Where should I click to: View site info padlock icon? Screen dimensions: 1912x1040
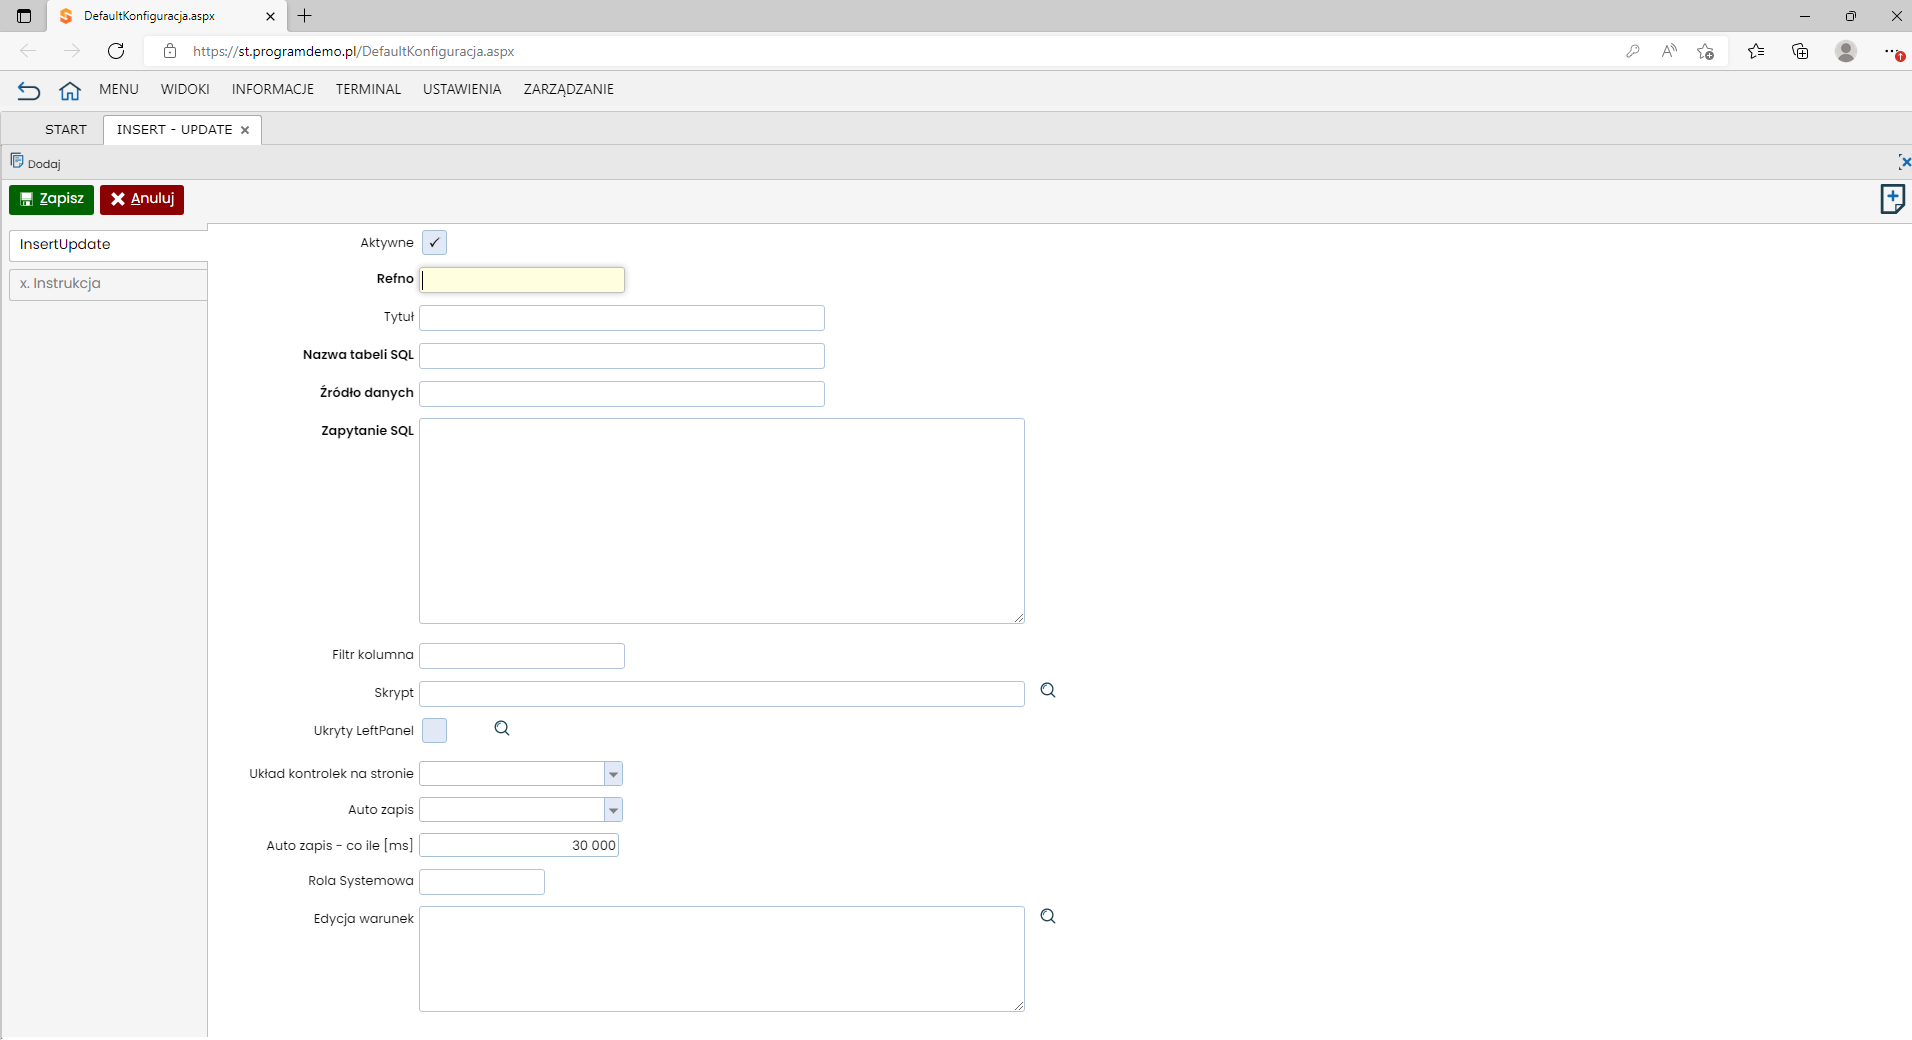[x=170, y=51]
